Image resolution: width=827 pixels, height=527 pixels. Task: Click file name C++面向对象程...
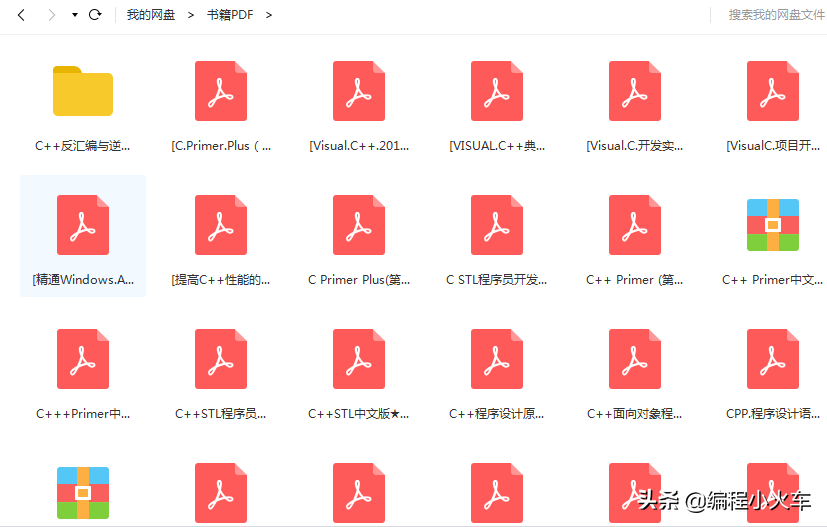634,414
